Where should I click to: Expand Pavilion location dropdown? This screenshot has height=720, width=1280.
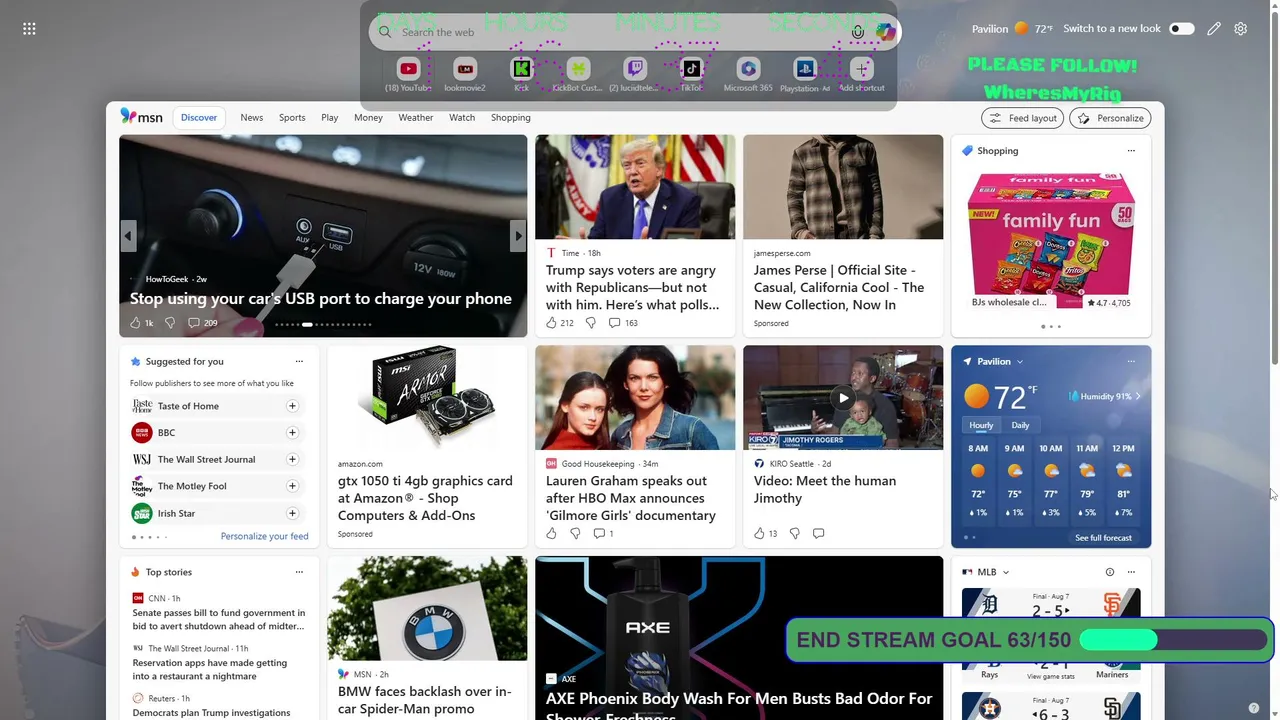1019,361
